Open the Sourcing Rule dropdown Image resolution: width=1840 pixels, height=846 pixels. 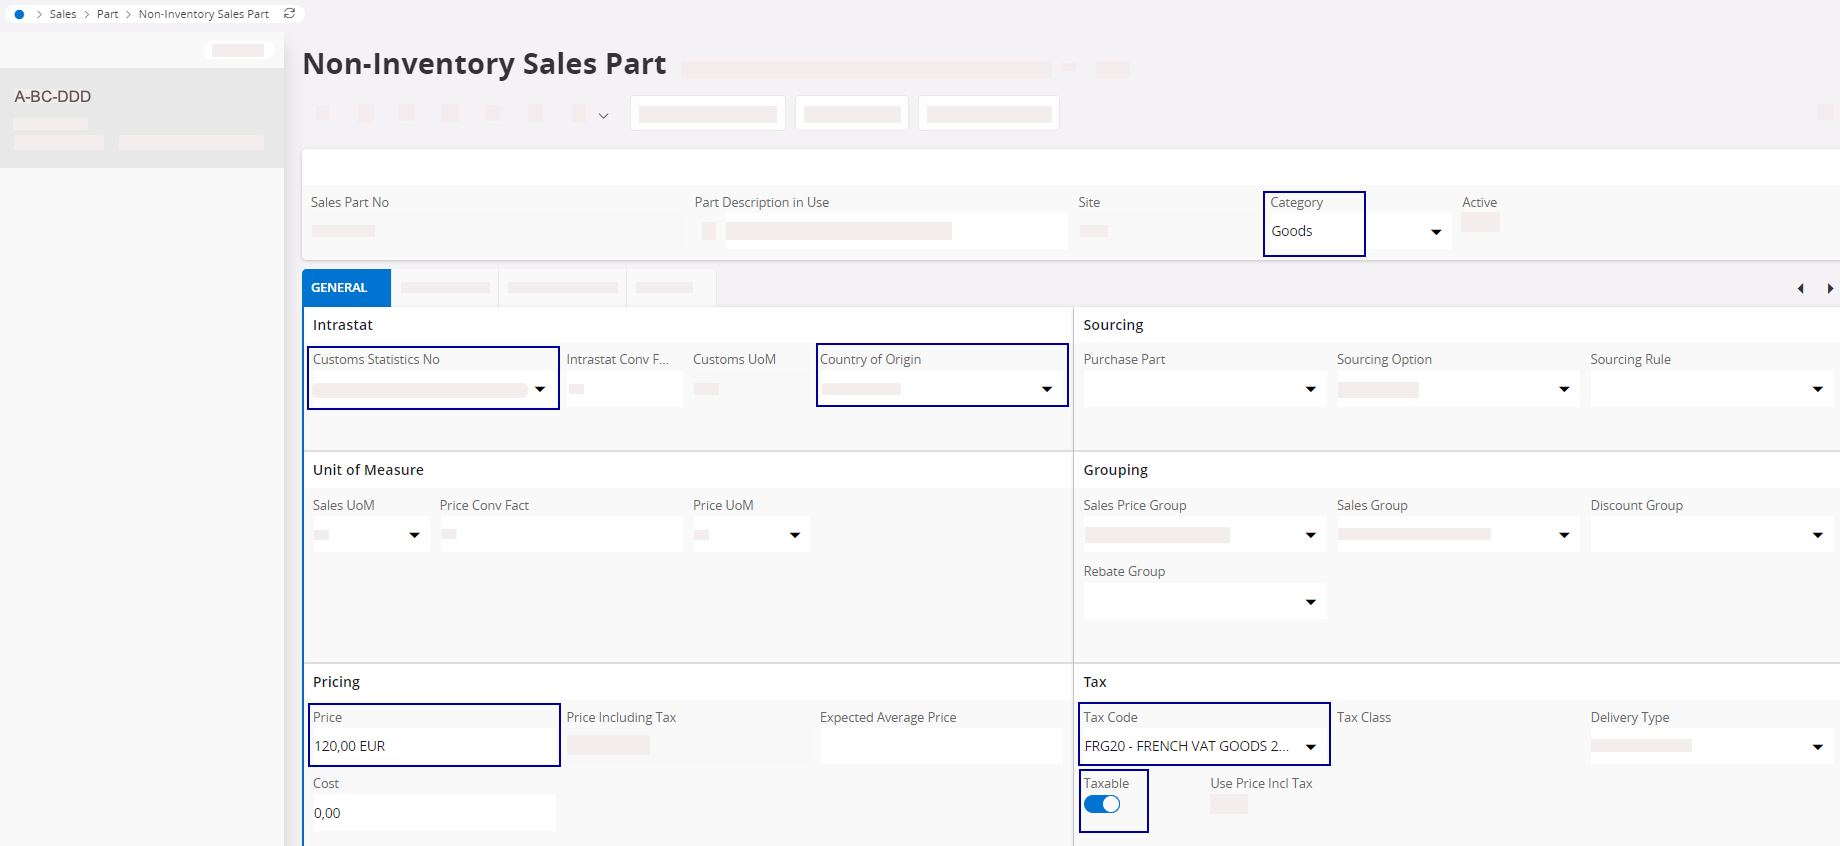pos(1817,389)
